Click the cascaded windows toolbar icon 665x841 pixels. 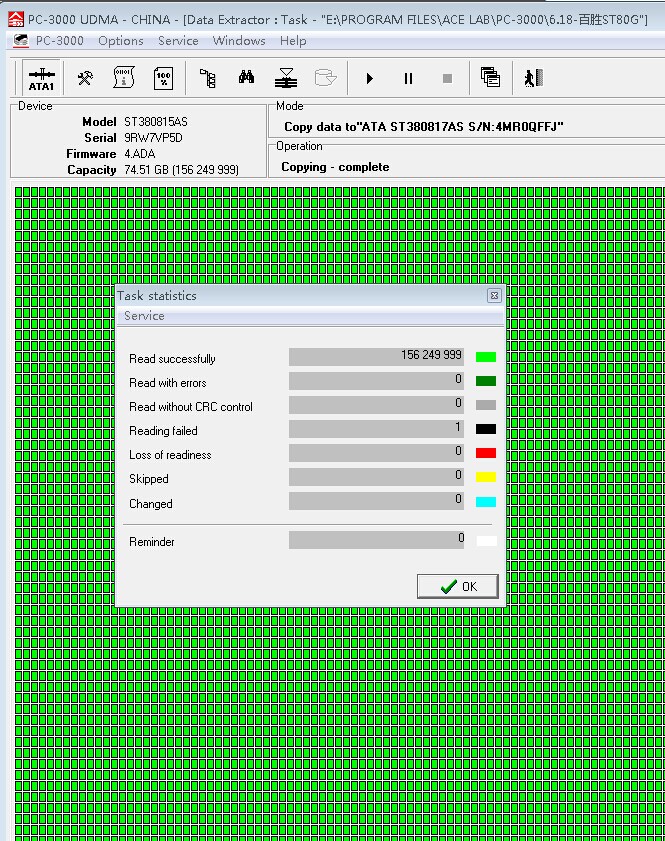click(x=490, y=78)
